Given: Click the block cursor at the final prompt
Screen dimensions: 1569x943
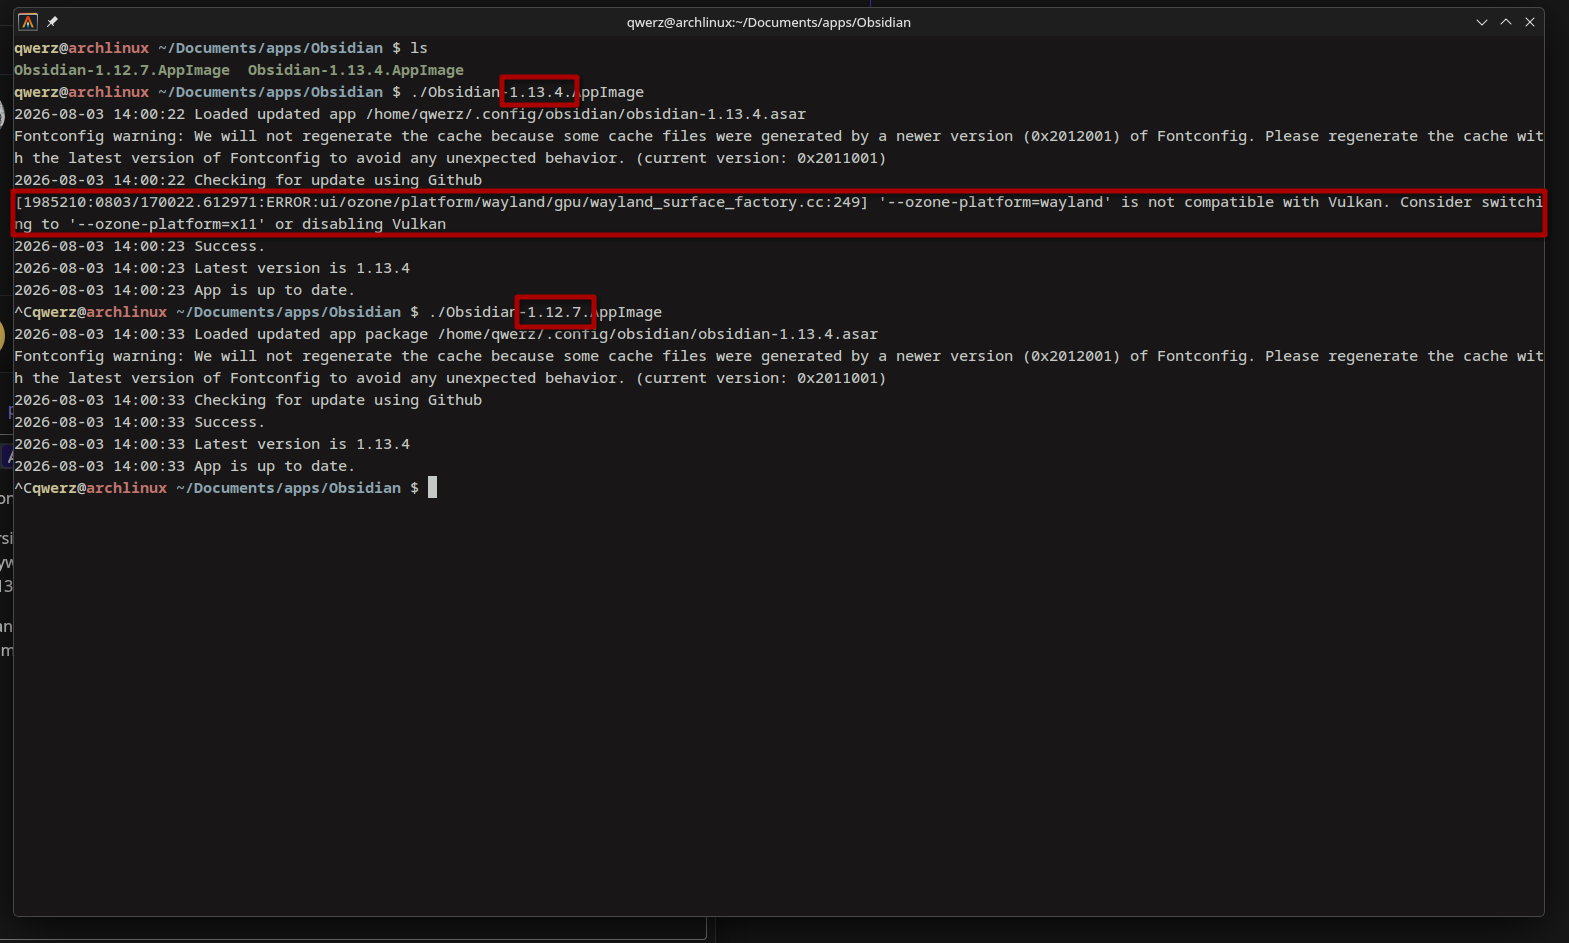Looking at the screenshot, I should (x=432, y=488).
